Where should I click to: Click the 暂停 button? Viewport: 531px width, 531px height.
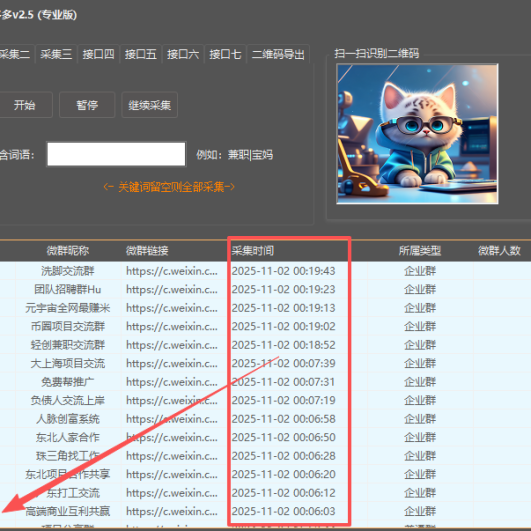click(x=87, y=105)
